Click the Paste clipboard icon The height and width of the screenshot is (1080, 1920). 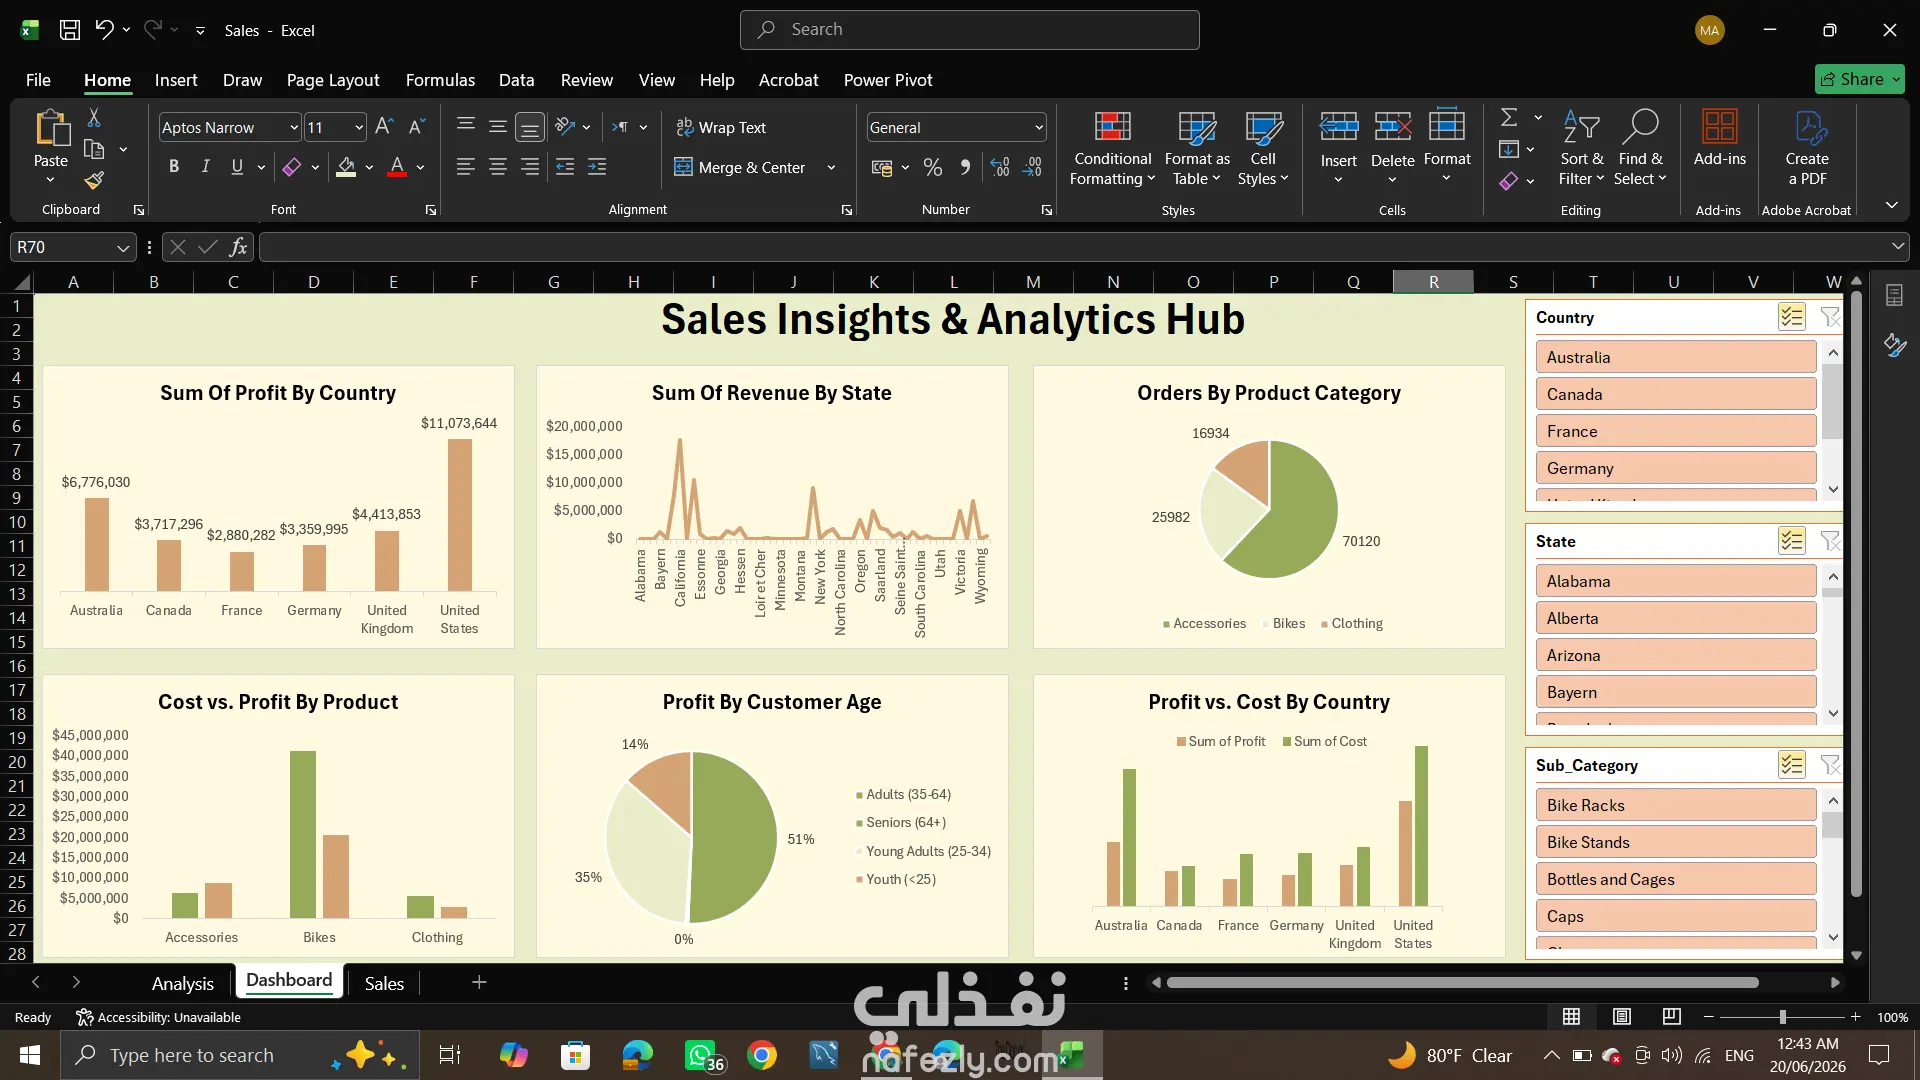pos(51,129)
